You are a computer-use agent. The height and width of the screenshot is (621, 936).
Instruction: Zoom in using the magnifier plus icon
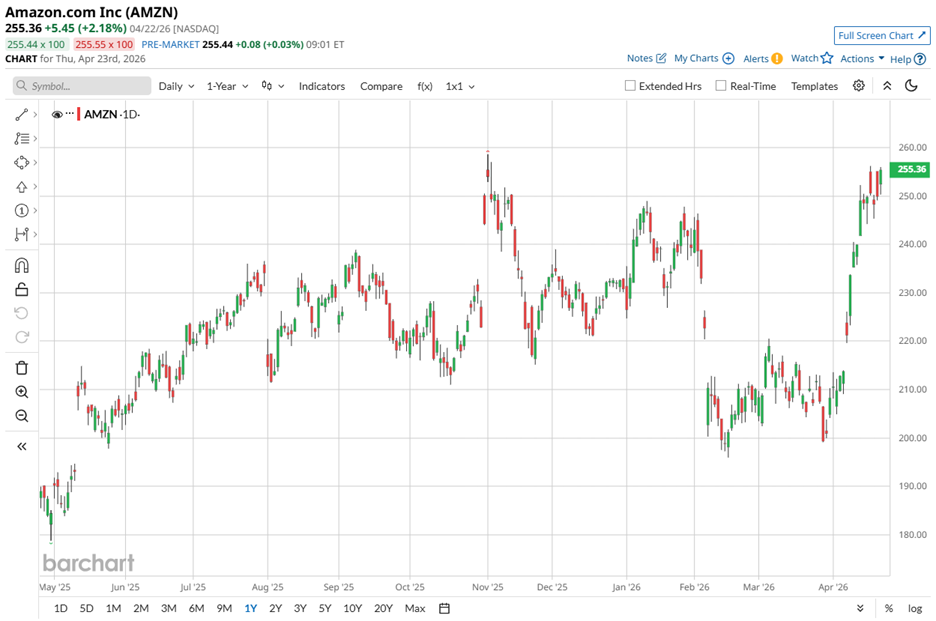pyautogui.click(x=21, y=392)
